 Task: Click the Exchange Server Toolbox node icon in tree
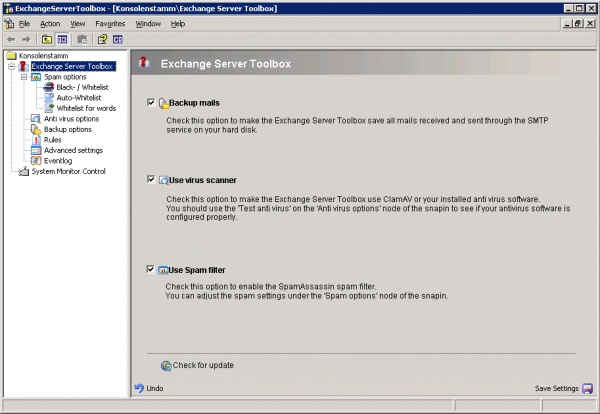click(x=24, y=66)
